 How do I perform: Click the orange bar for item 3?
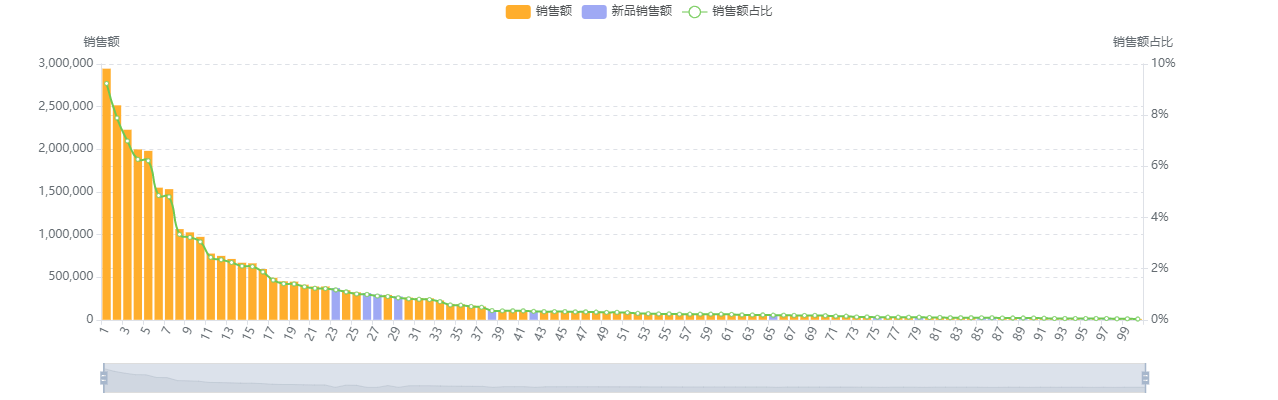127,228
